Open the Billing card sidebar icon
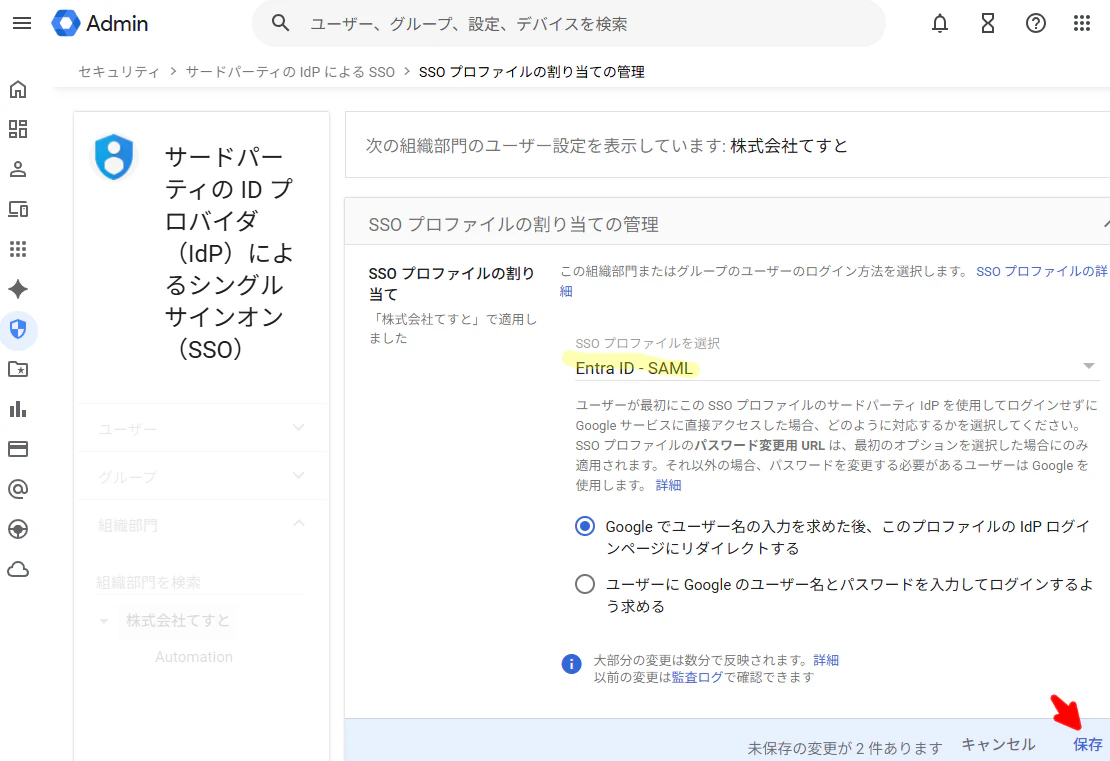The height and width of the screenshot is (761, 1110). 18,449
